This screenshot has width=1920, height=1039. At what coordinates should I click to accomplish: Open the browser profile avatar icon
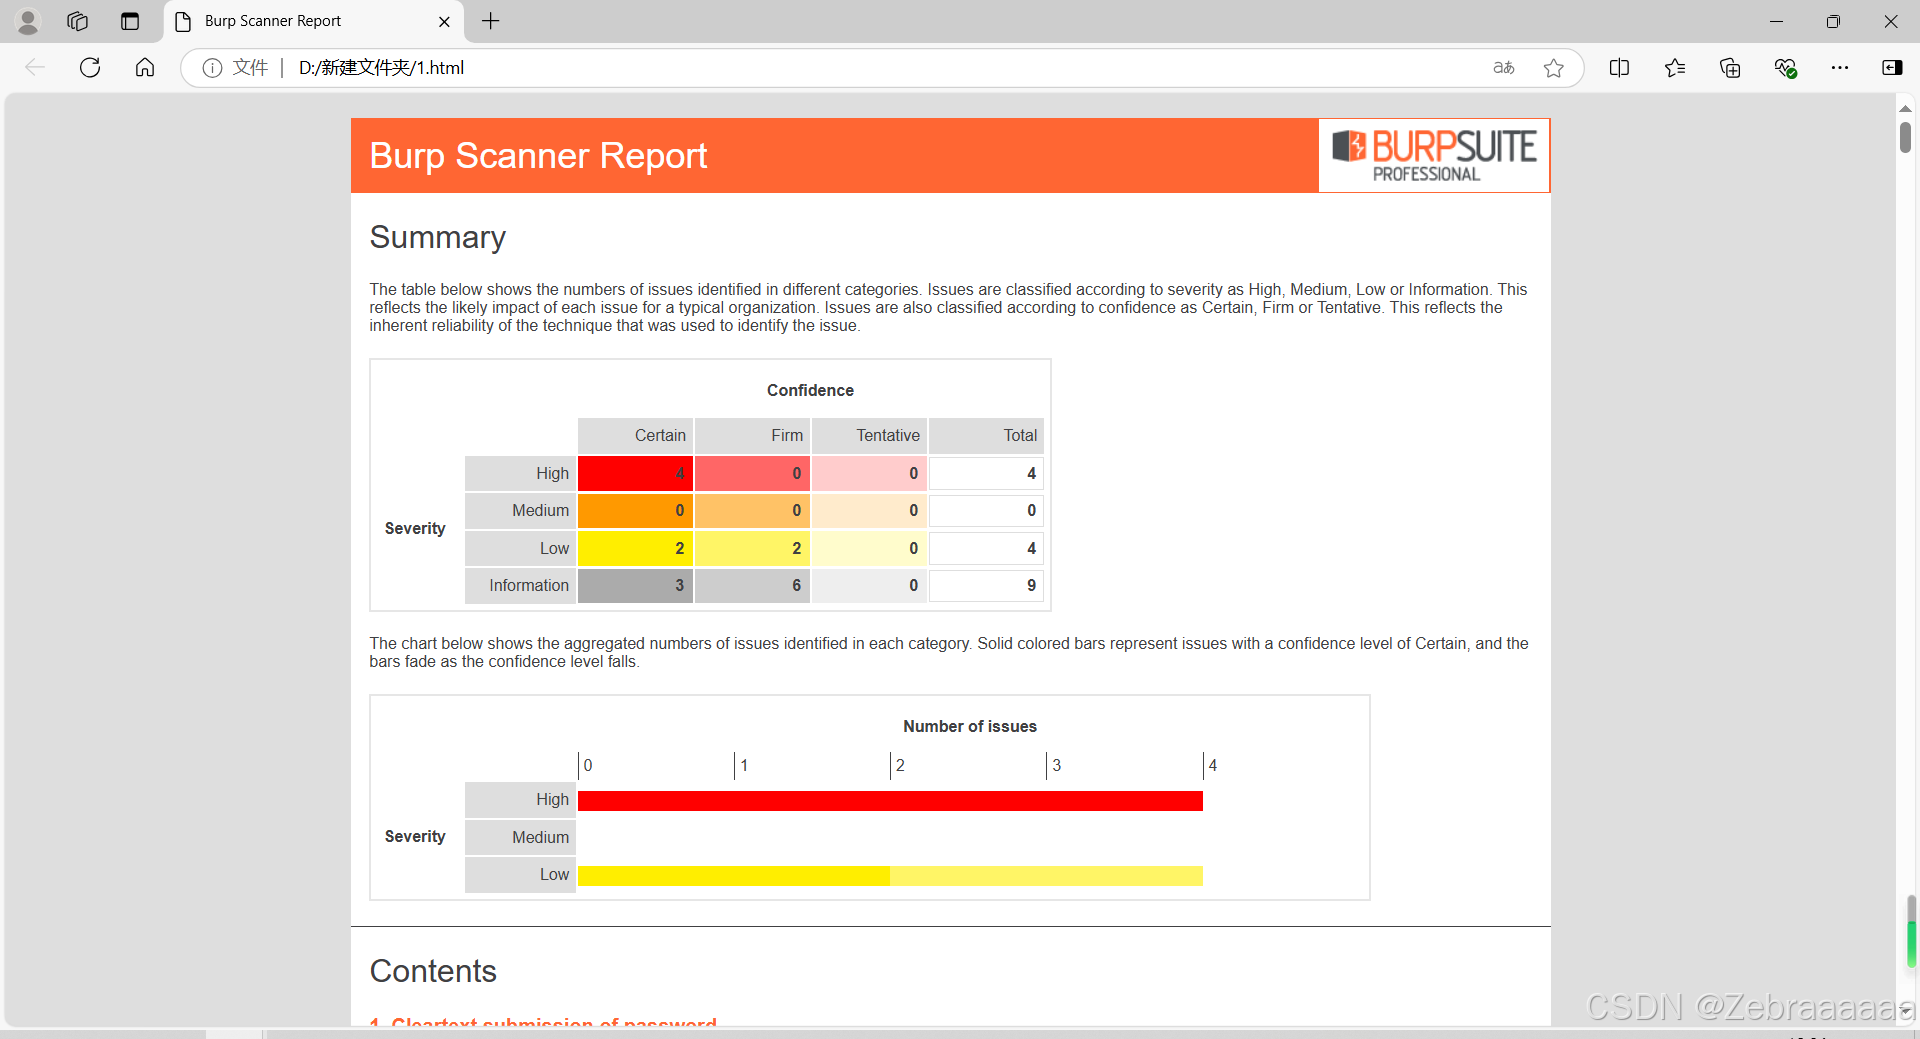(28, 21)
